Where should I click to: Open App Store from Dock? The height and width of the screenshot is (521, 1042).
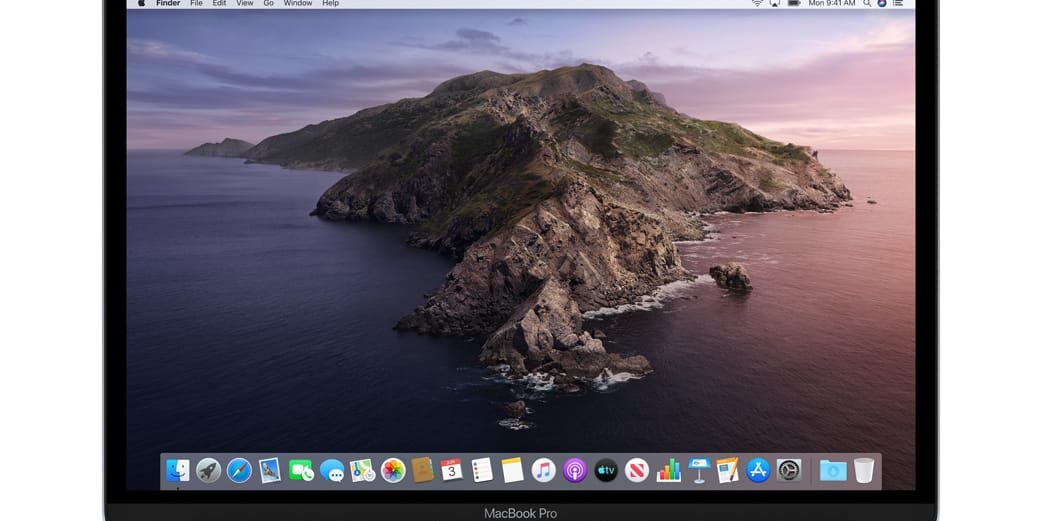click(758, 470)
